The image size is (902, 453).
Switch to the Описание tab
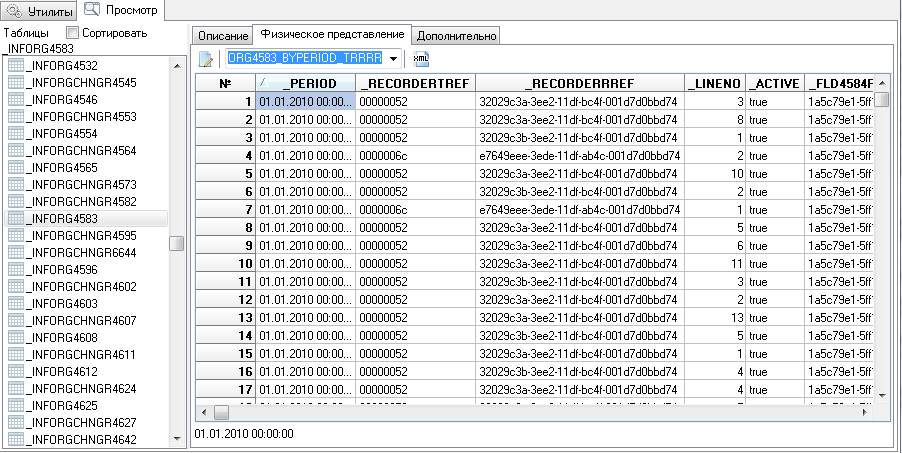click(x=221, y=35)
